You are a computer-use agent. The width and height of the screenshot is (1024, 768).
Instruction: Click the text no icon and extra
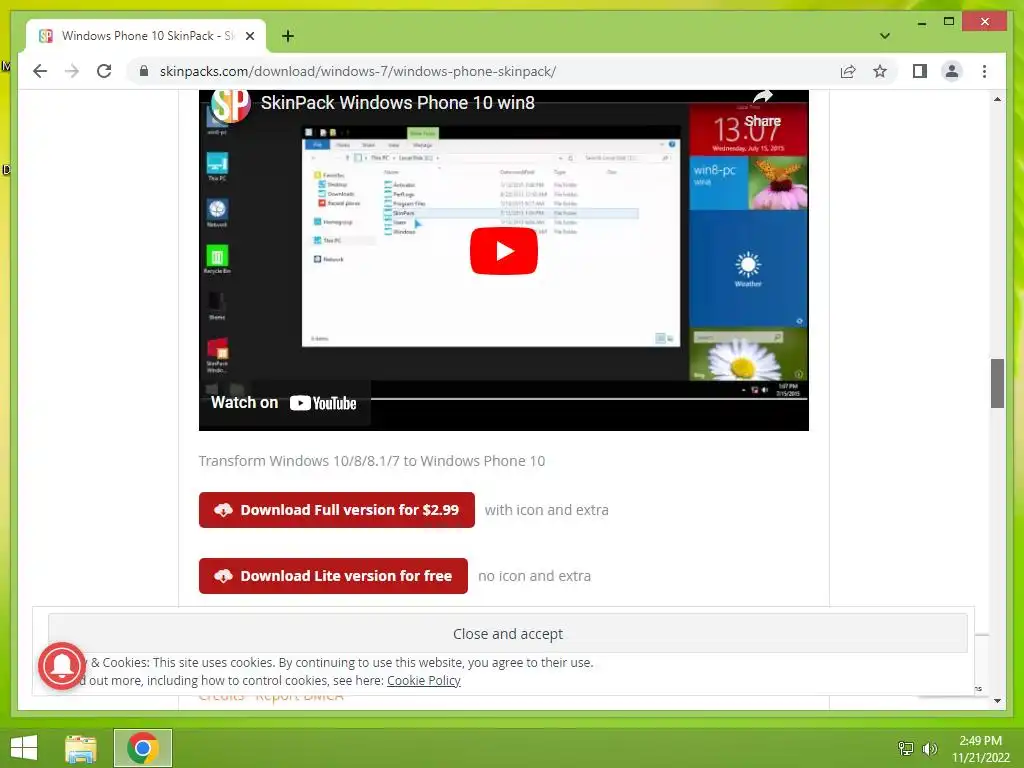534,576
